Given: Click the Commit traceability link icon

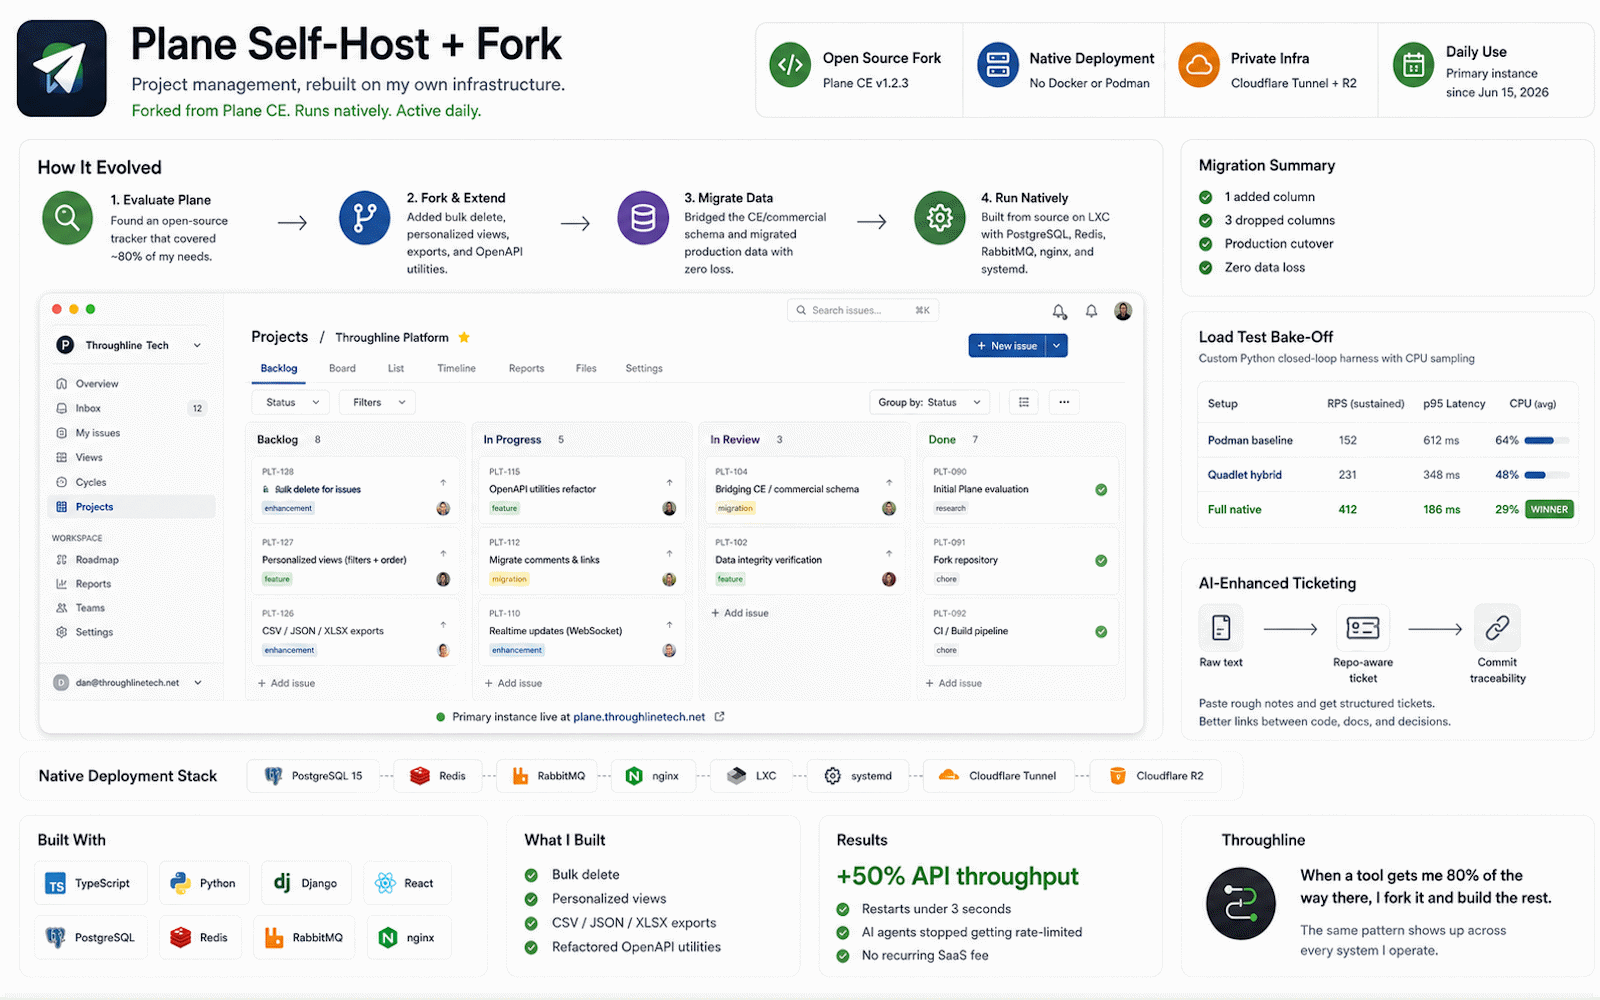Looking at the screenshot, I should [x=1497, y=628].
